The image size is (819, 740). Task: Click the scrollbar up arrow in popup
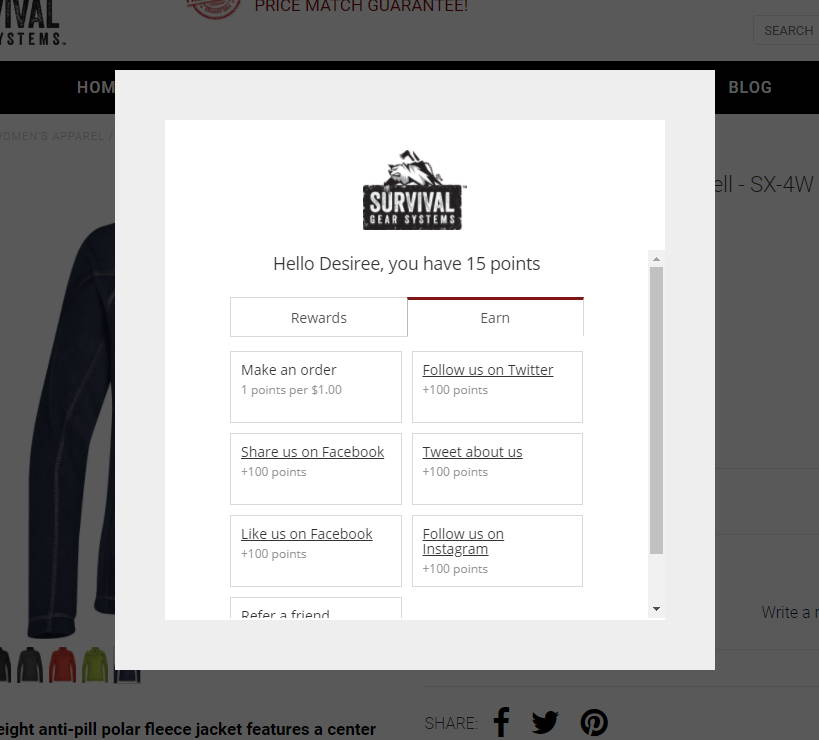(657, 259)
